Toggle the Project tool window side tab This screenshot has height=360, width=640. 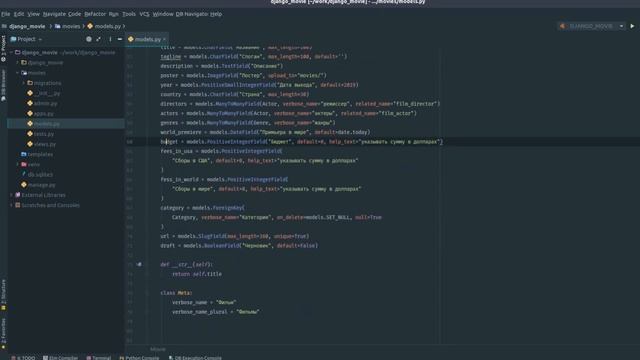click(x=3, y=48)
